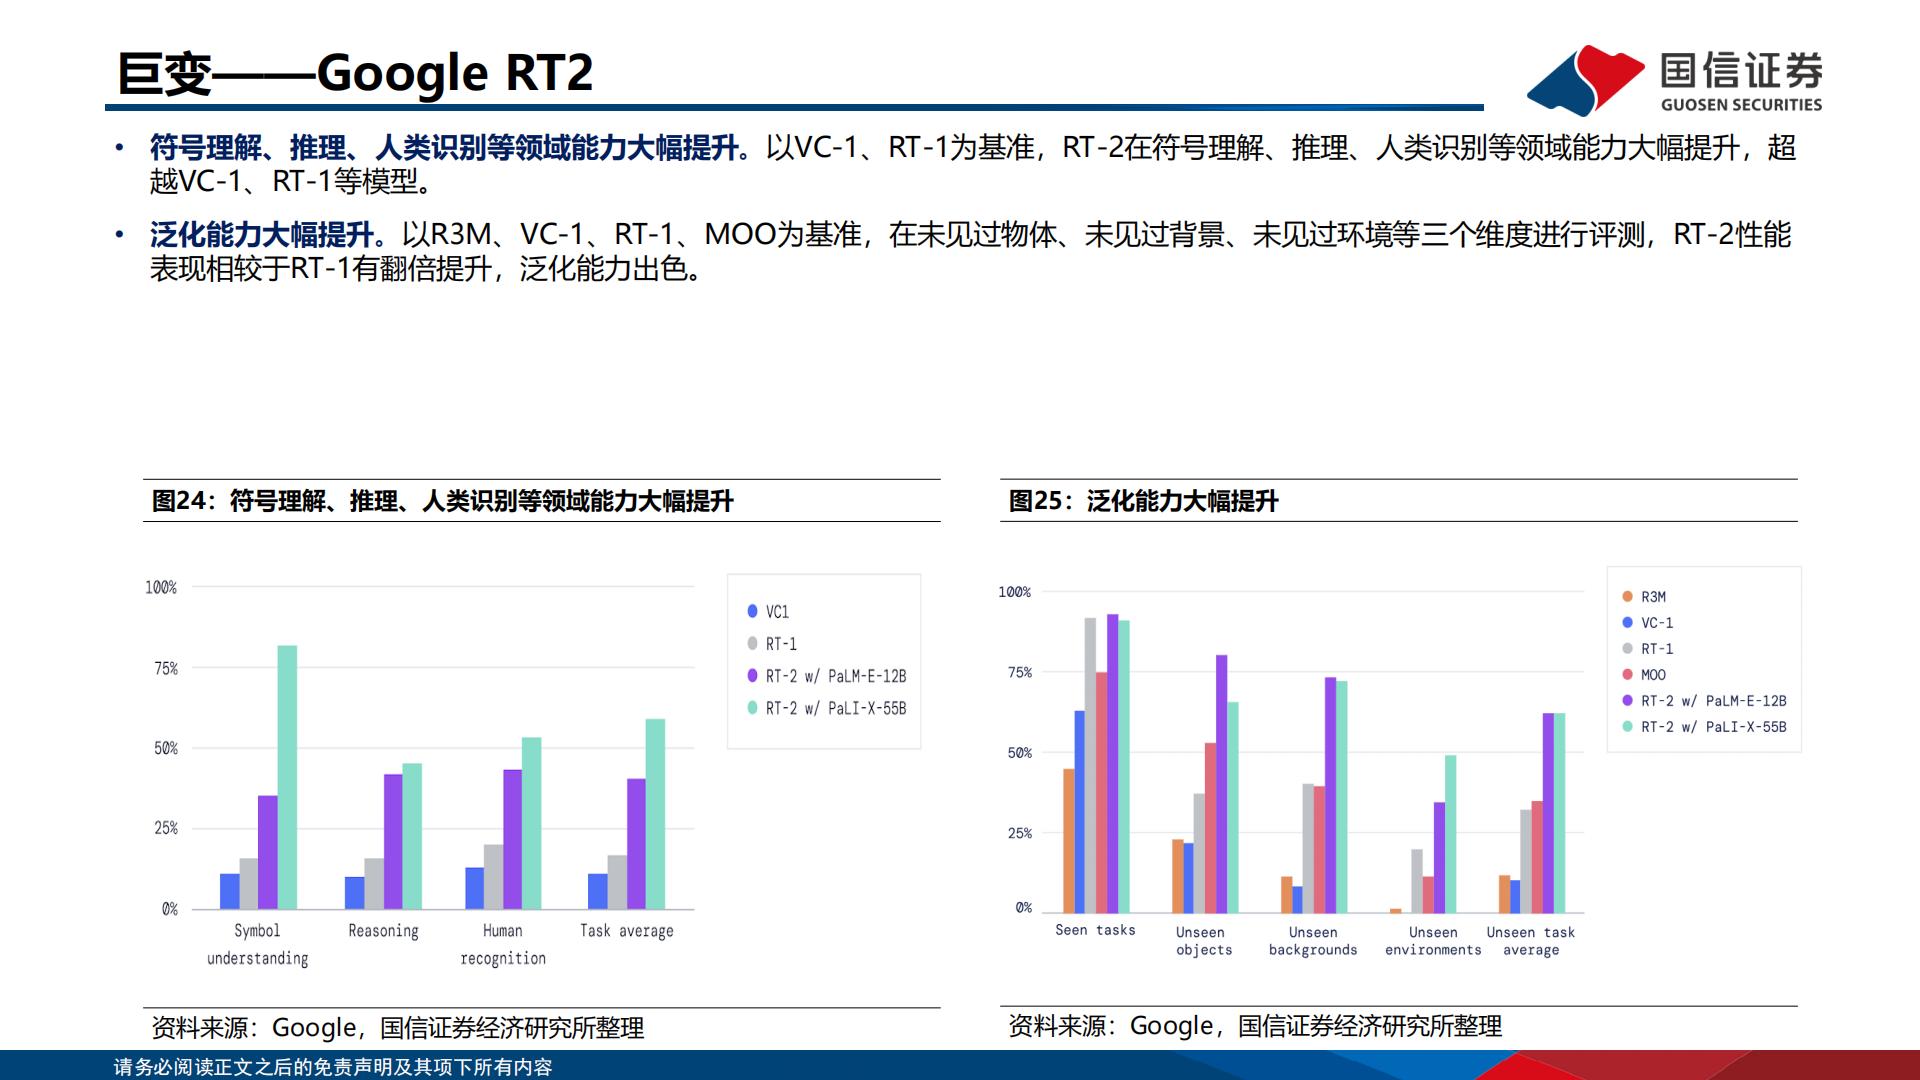Click the source note under Figure 24
The image size is (1920, 1080).
[x=397, y=1028]
